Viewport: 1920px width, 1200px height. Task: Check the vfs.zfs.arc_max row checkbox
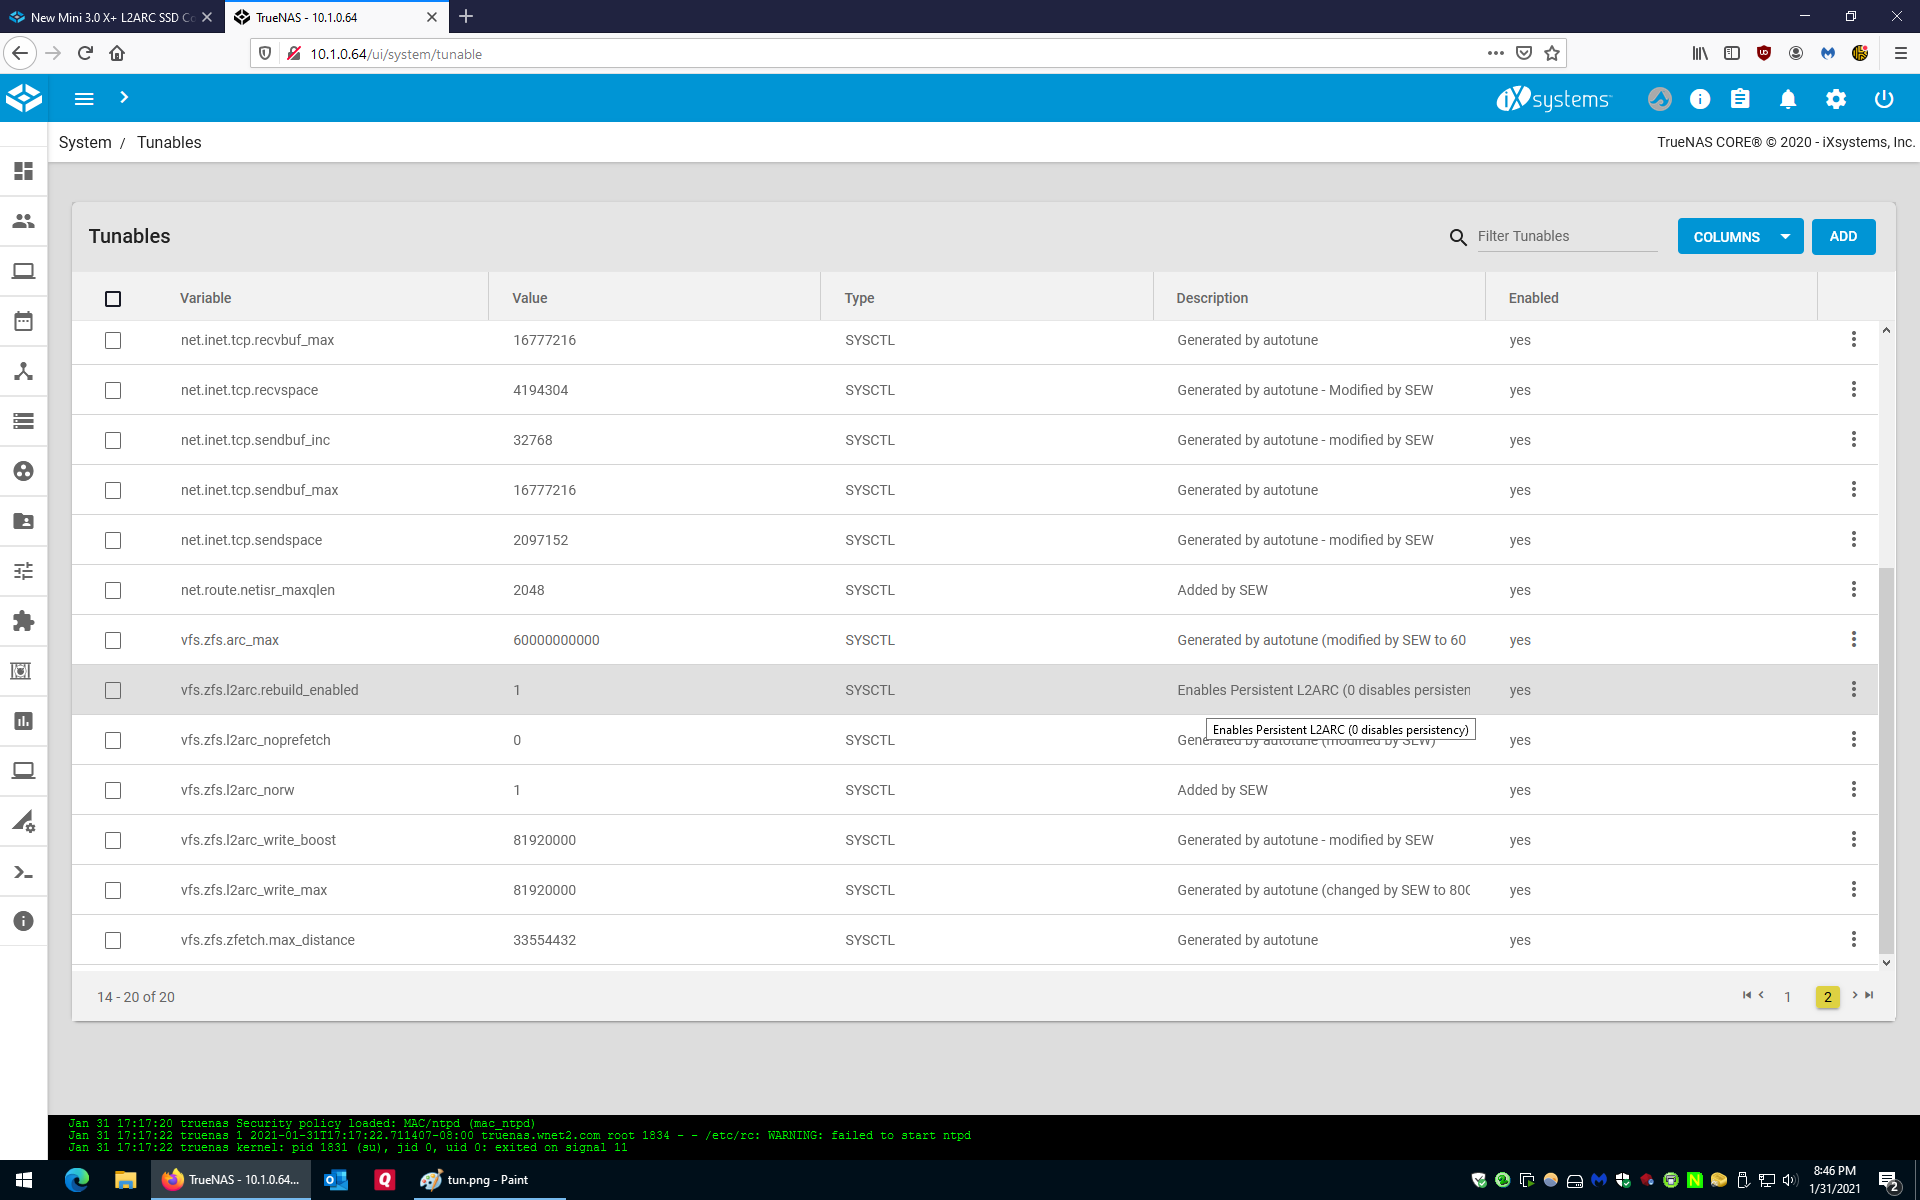113,640
